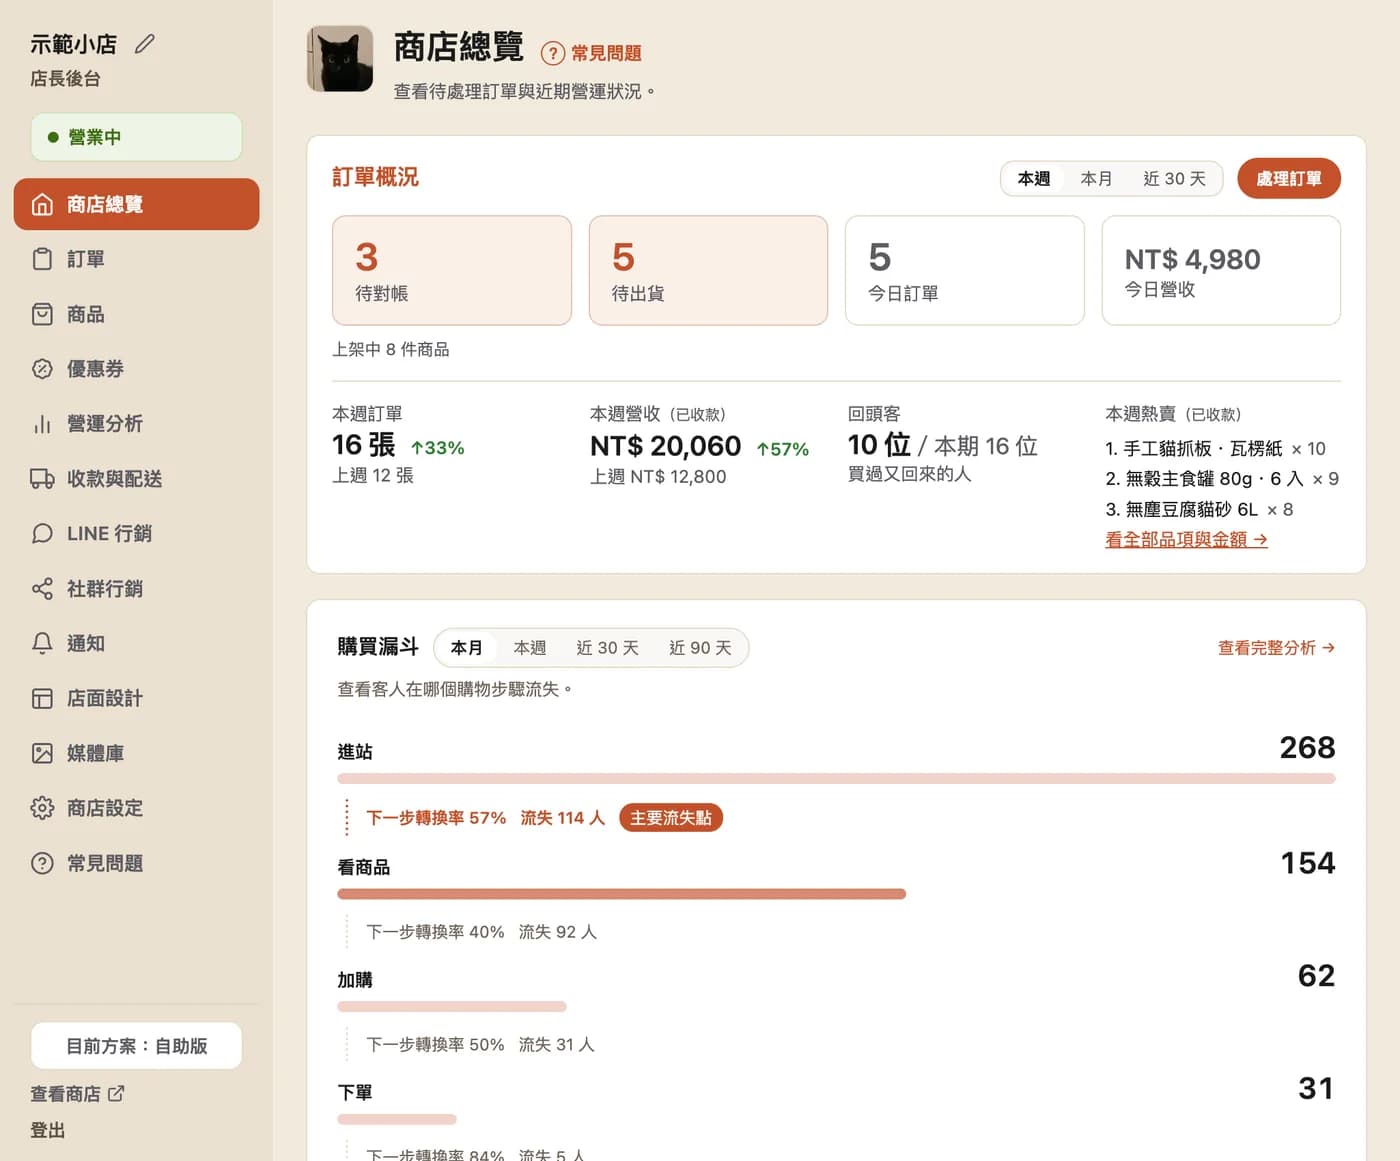Click the image icon next to 媒體庫
This screenshot has height=1161, width=1400.
pos(42,753)
